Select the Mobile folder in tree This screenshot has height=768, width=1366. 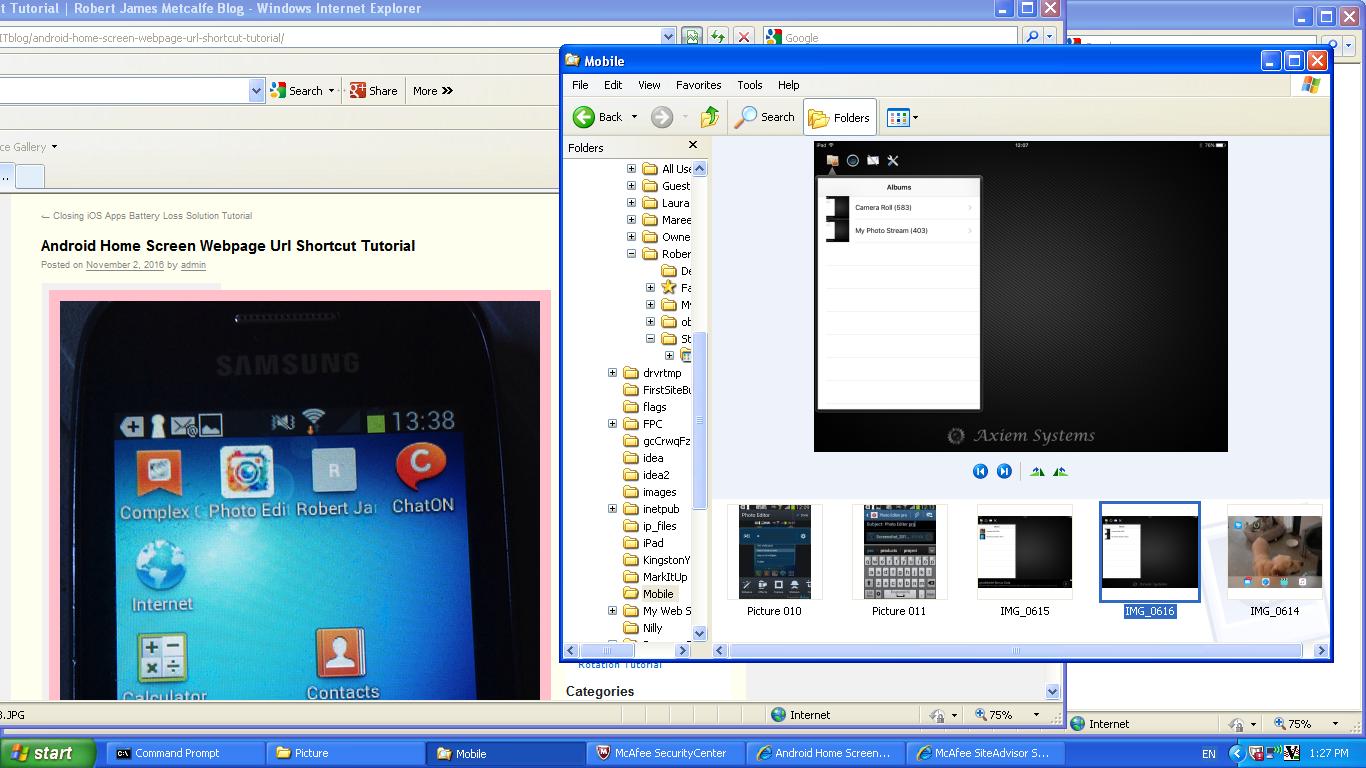pos(657,594)
